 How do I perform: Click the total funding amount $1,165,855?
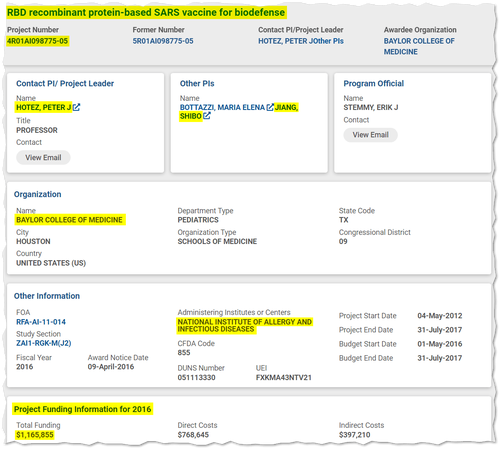pos(35,435)
